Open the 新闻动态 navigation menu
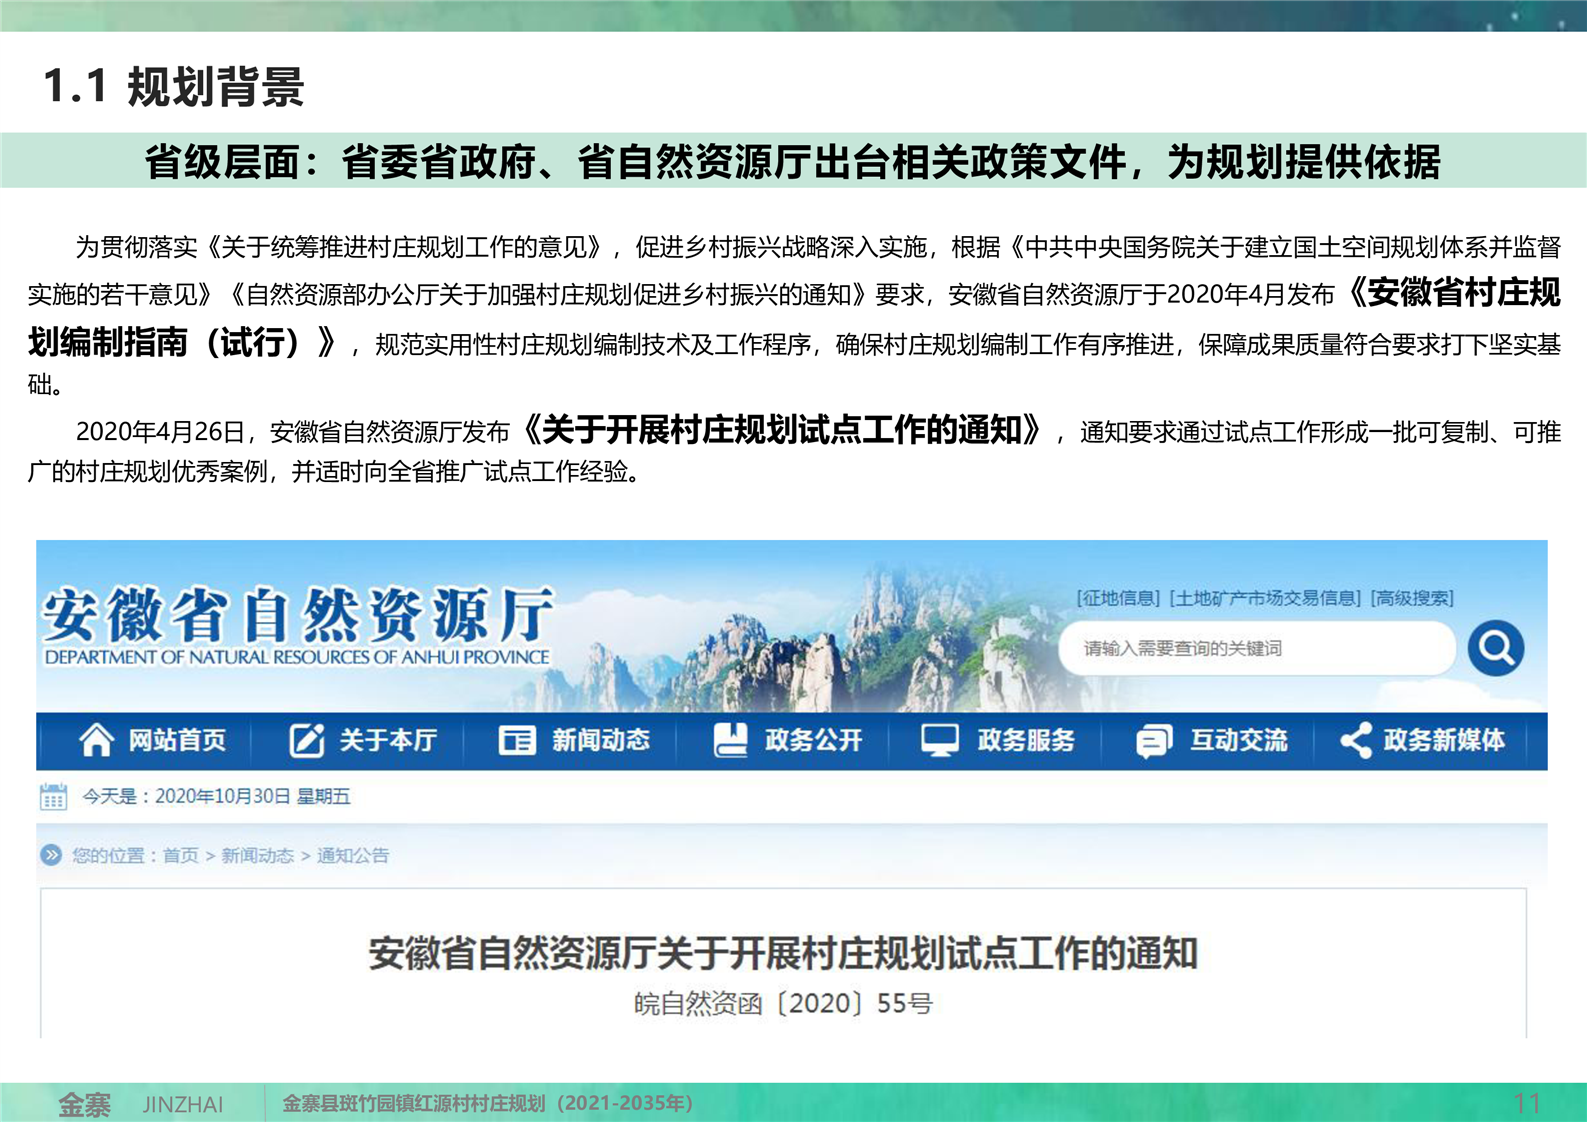The width and height of the screenshot is (1587, 1122). click(x=600, y=740)
